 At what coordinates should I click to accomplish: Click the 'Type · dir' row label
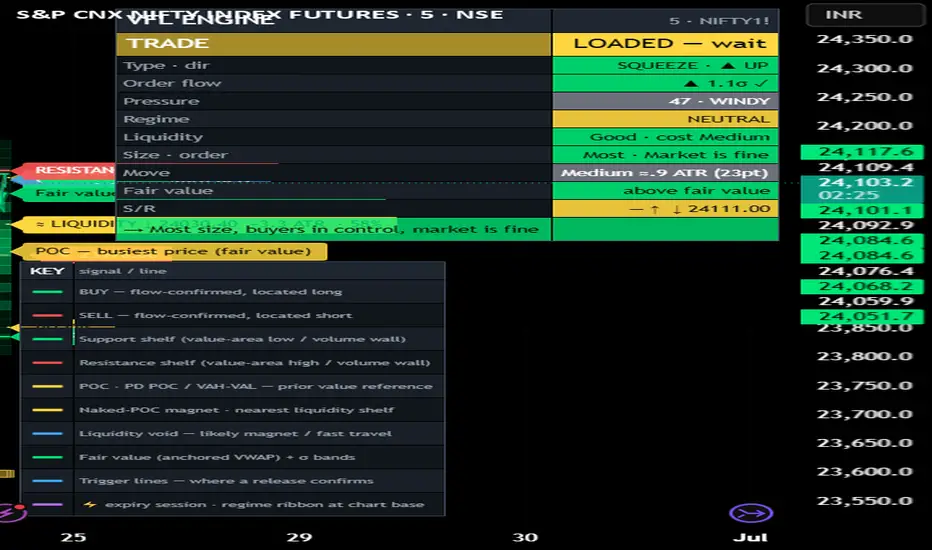click(166, 65)
